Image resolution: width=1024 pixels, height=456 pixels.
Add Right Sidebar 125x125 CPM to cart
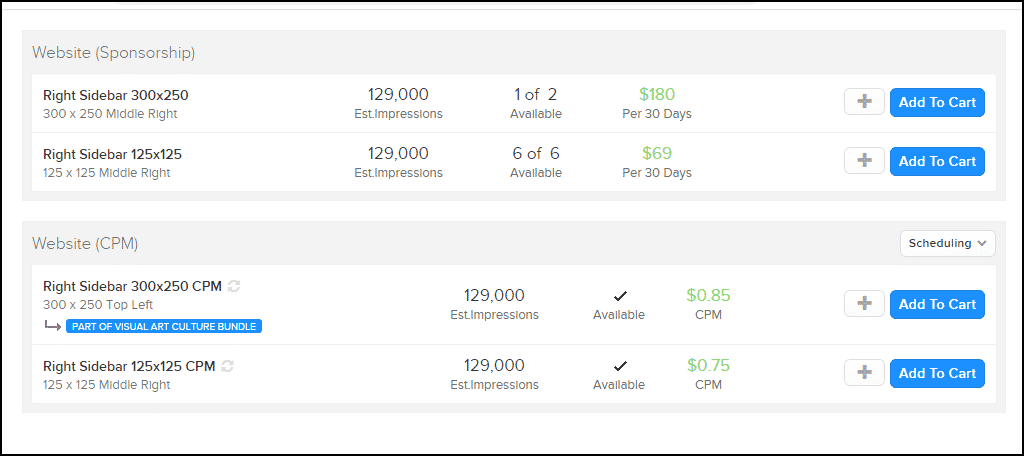[x=937, y=373]
